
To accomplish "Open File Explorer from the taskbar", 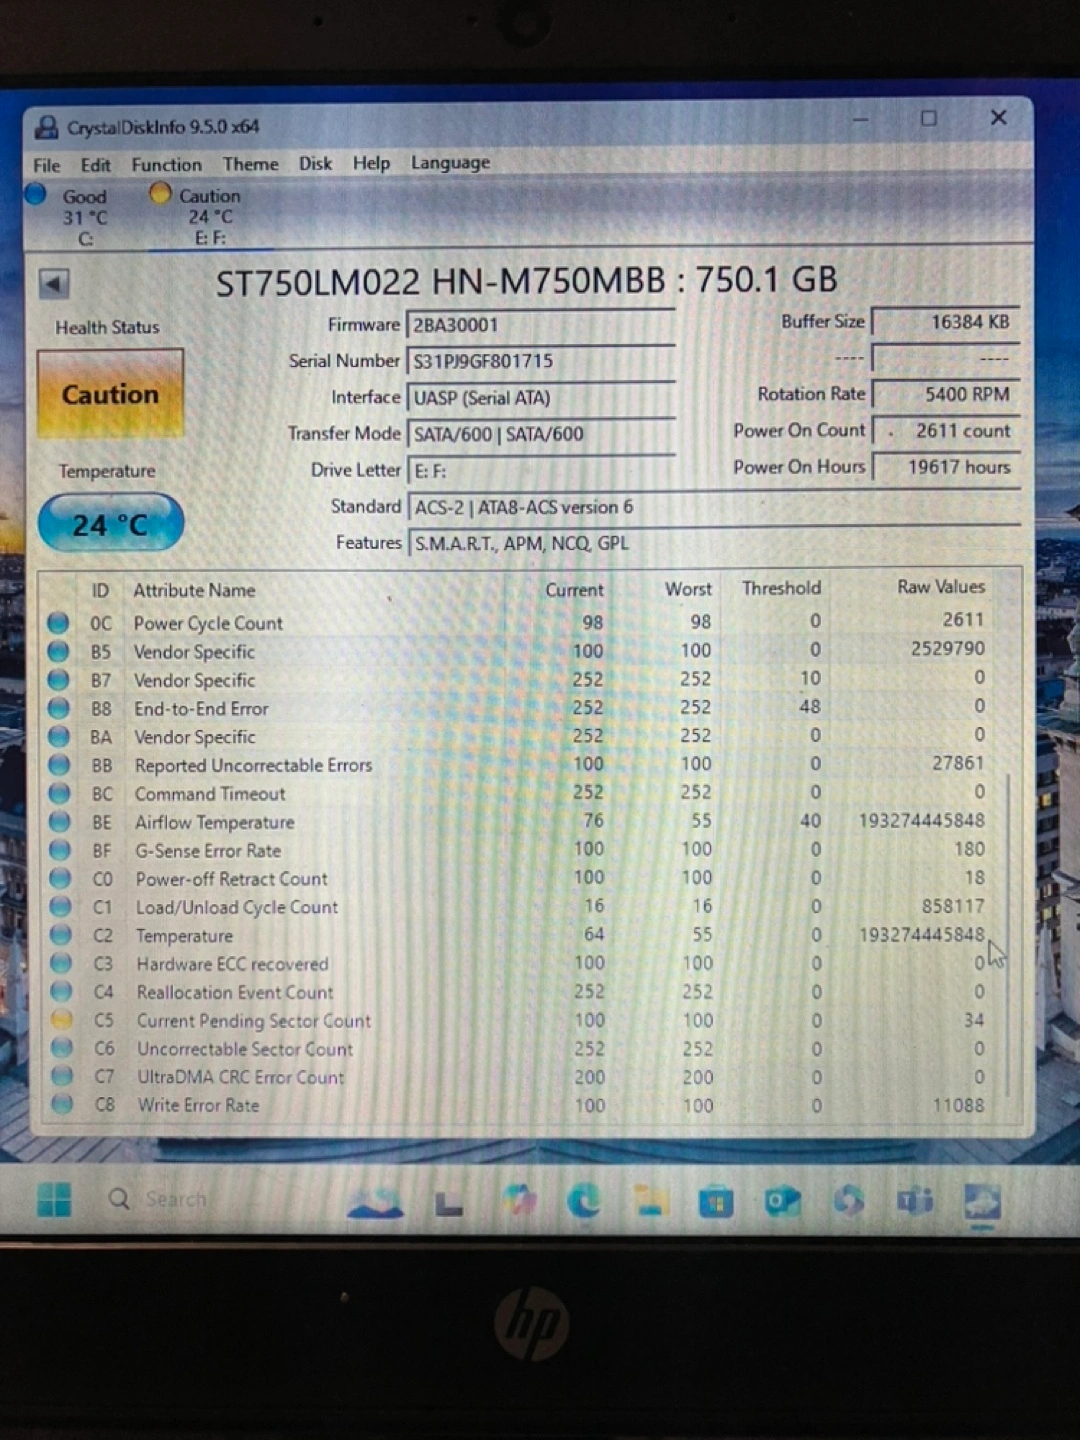I will tap(650, 1200).
